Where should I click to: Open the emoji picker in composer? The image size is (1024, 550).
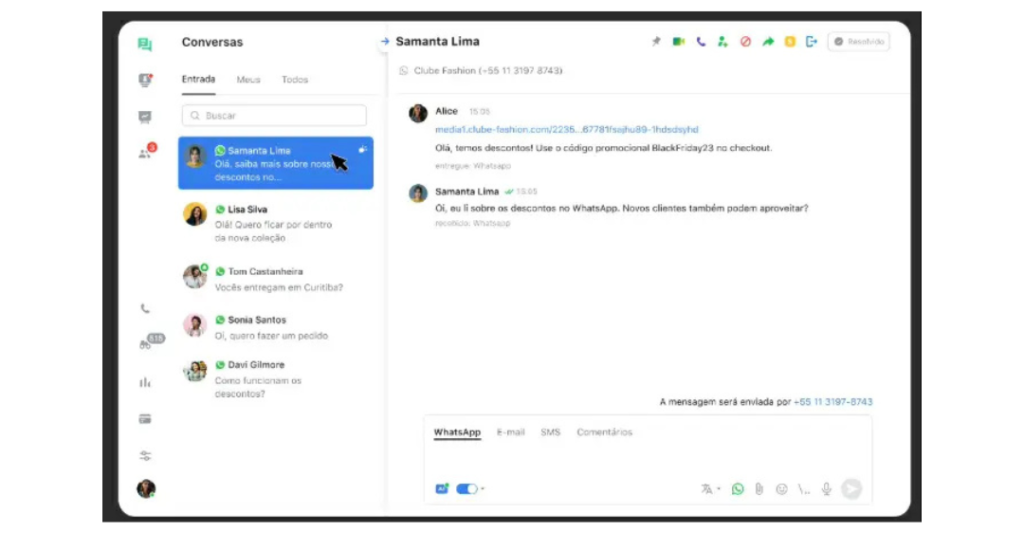click(x=781, y=489)
